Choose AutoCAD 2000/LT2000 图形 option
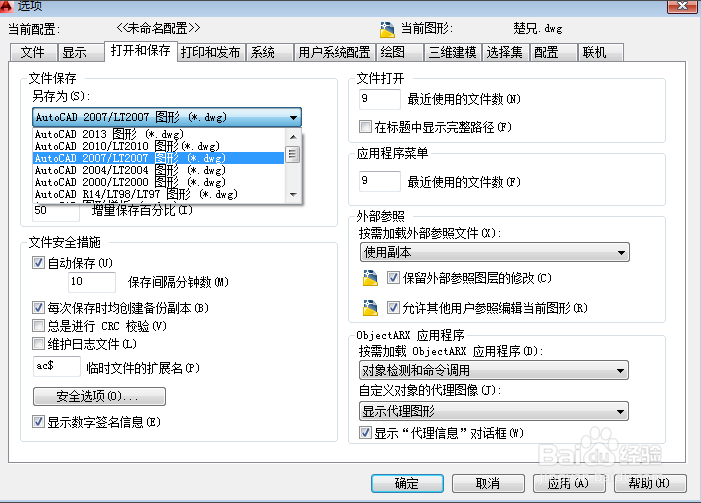Viewport: 701px width, 503px height. click(159, 182)
